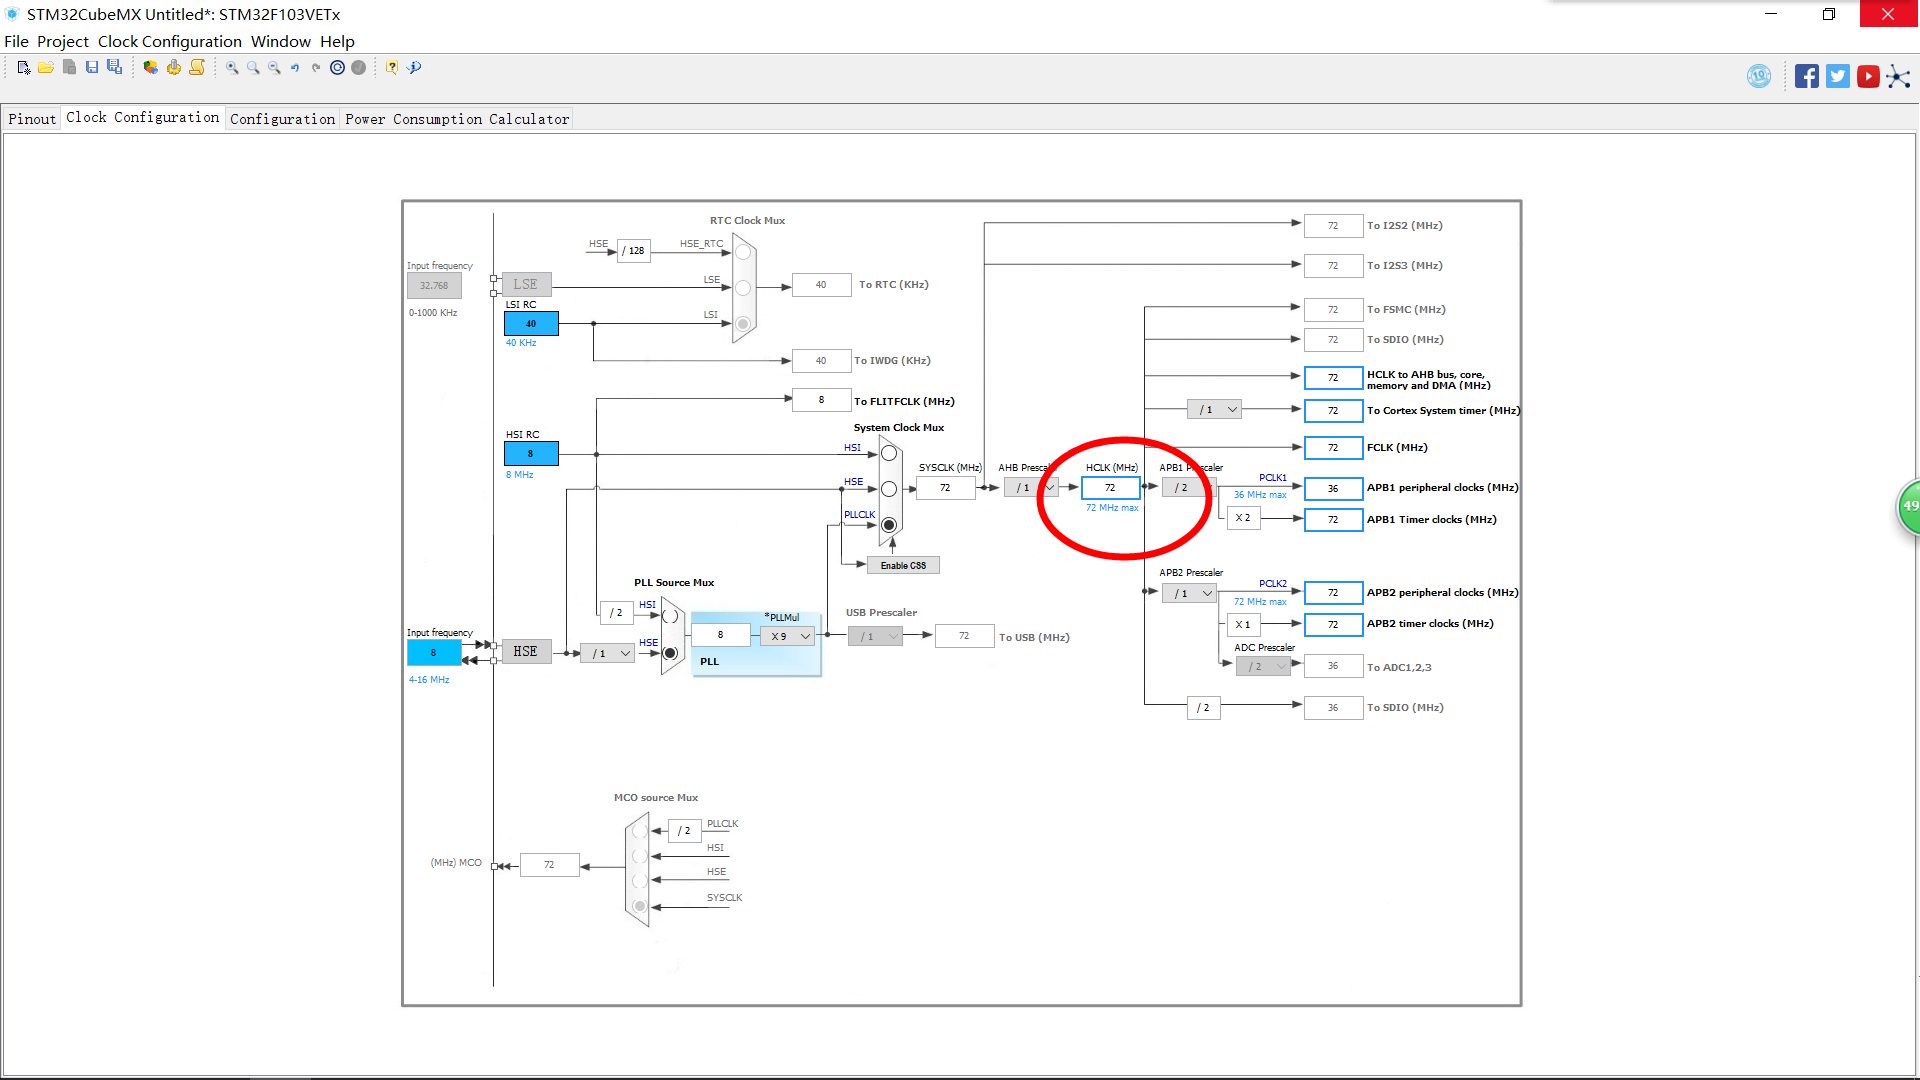Viewport: 1920px width, 1080px height.
Task: Switch to the Configuration tab
Action: 282,119
